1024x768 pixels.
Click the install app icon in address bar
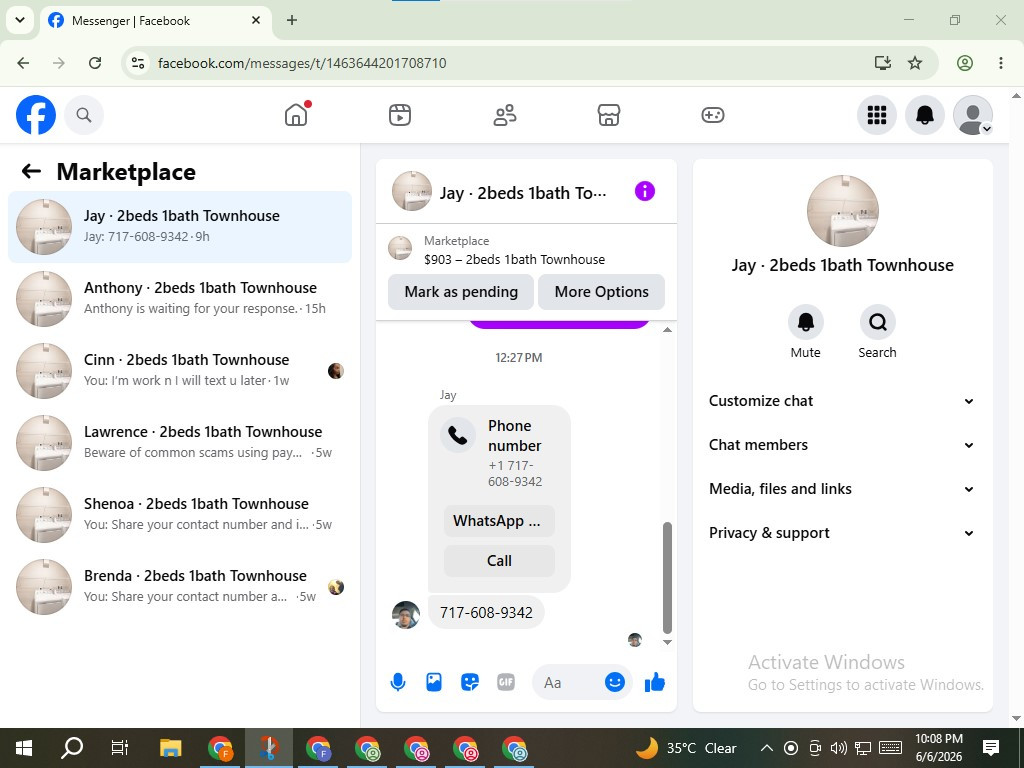coord(882,63)
